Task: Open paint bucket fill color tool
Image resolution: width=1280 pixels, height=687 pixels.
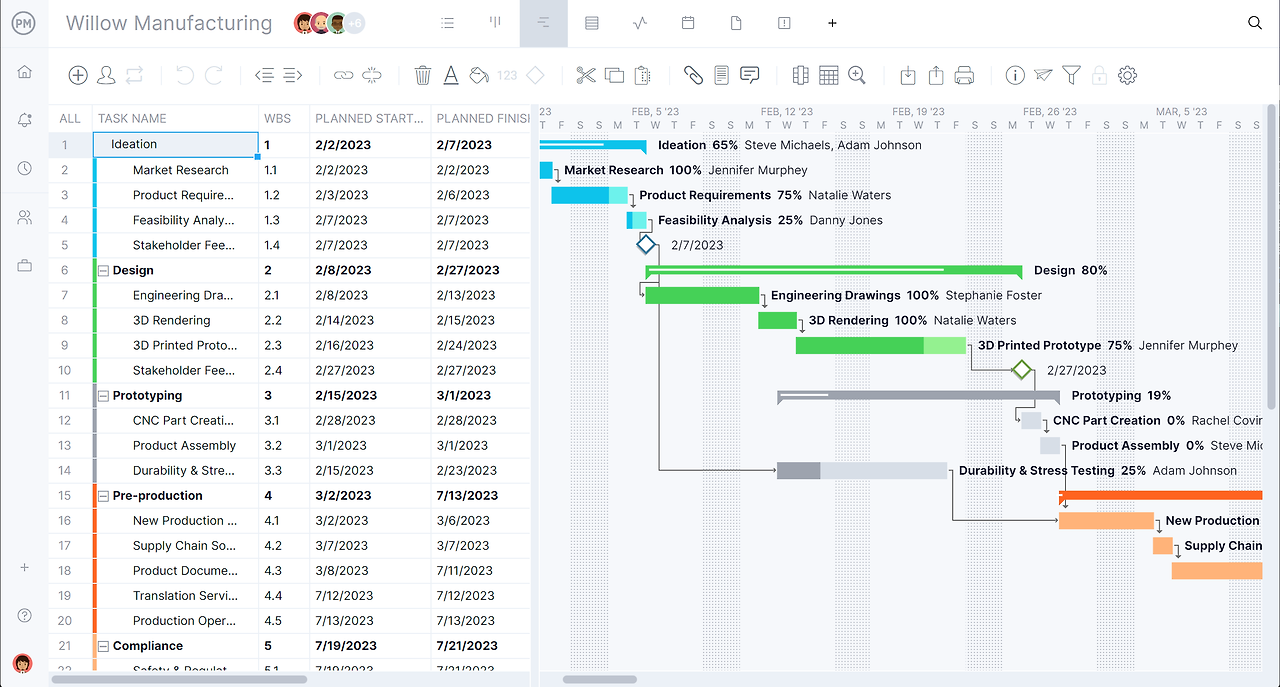Action: (x=479, y=75)
